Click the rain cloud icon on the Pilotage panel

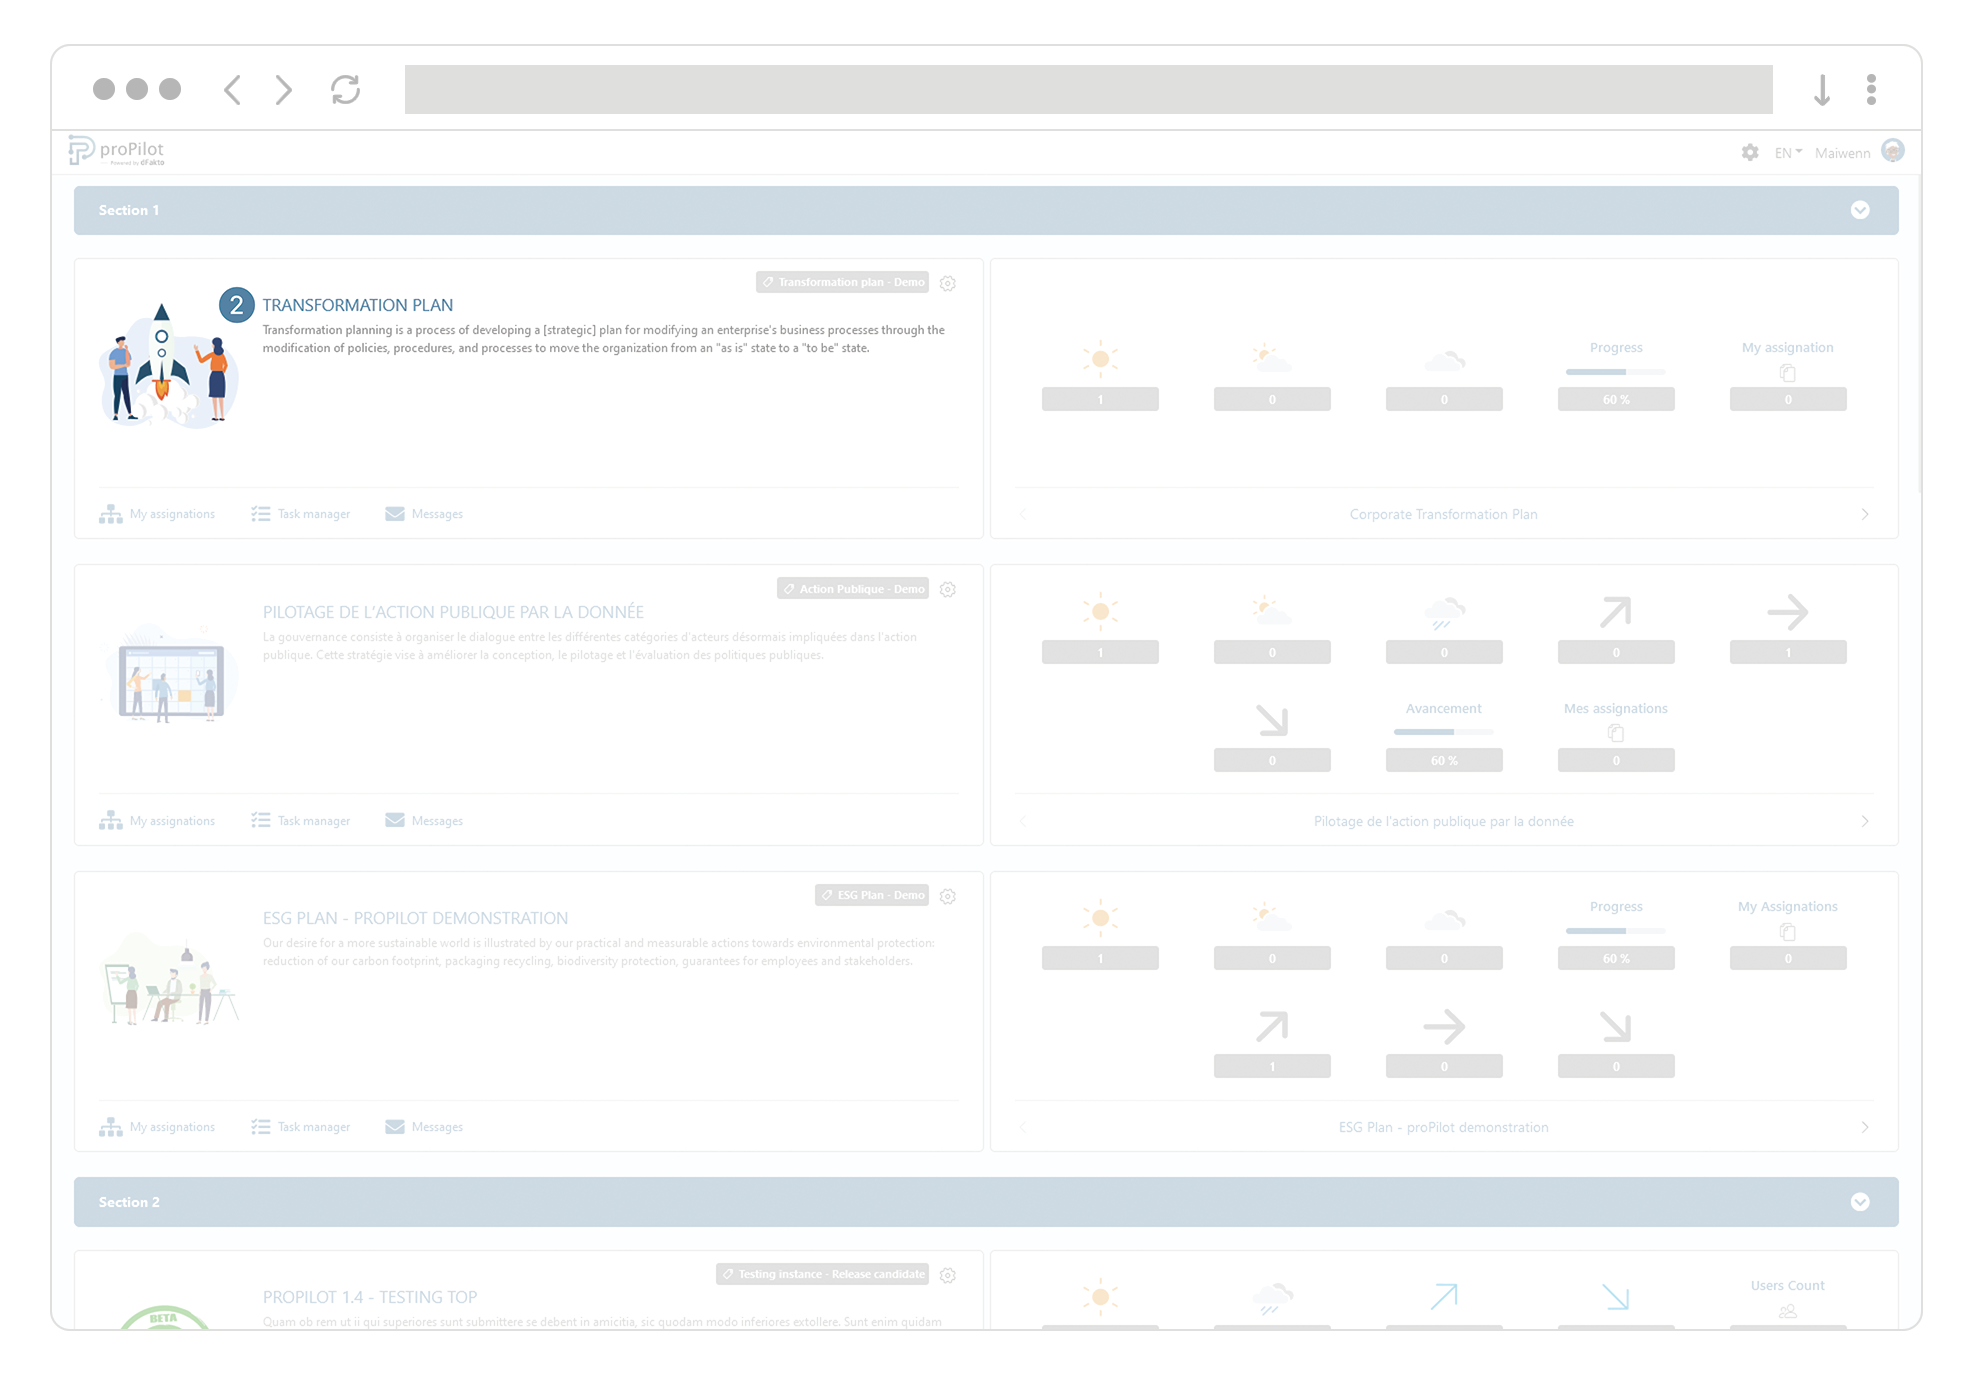(1443, 612)
